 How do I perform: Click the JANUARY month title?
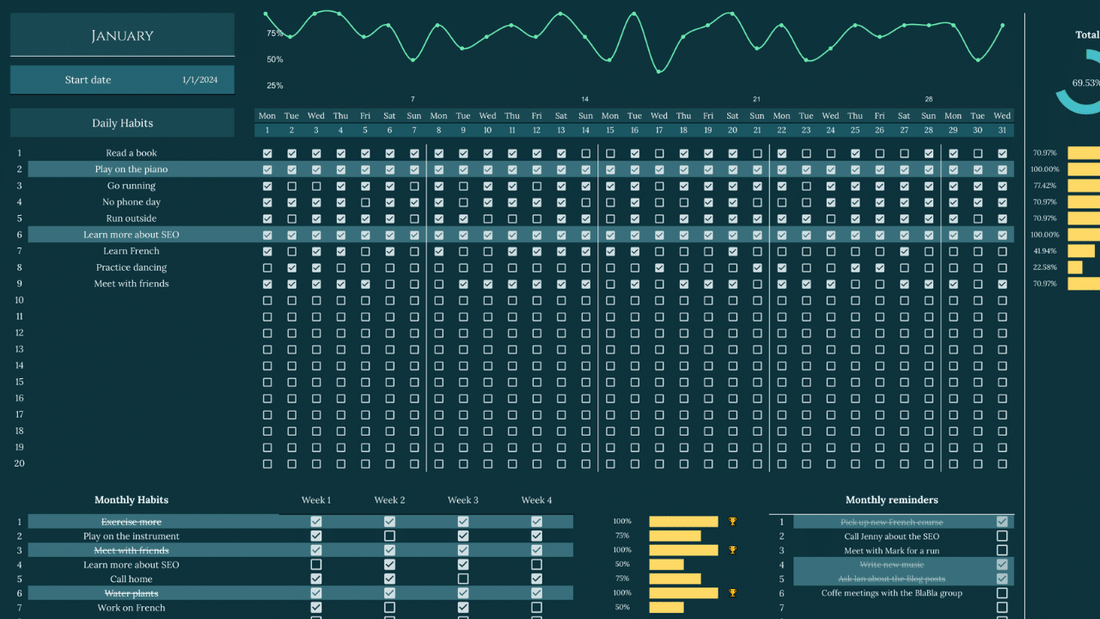(x=122, y=34)
